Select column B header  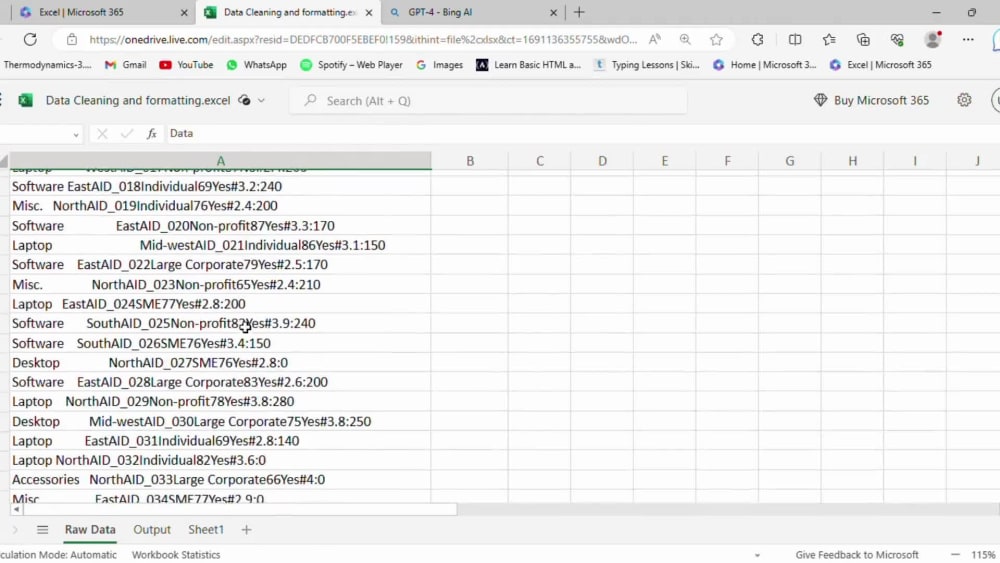[470, 161]
